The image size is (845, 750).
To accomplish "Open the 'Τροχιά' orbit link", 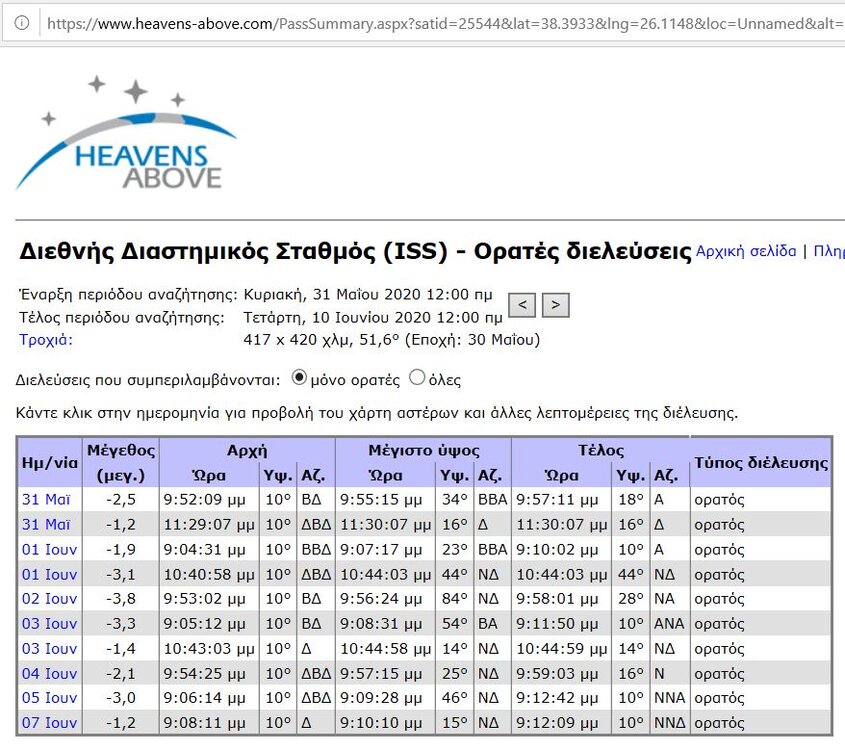I will tap(46, 340).
